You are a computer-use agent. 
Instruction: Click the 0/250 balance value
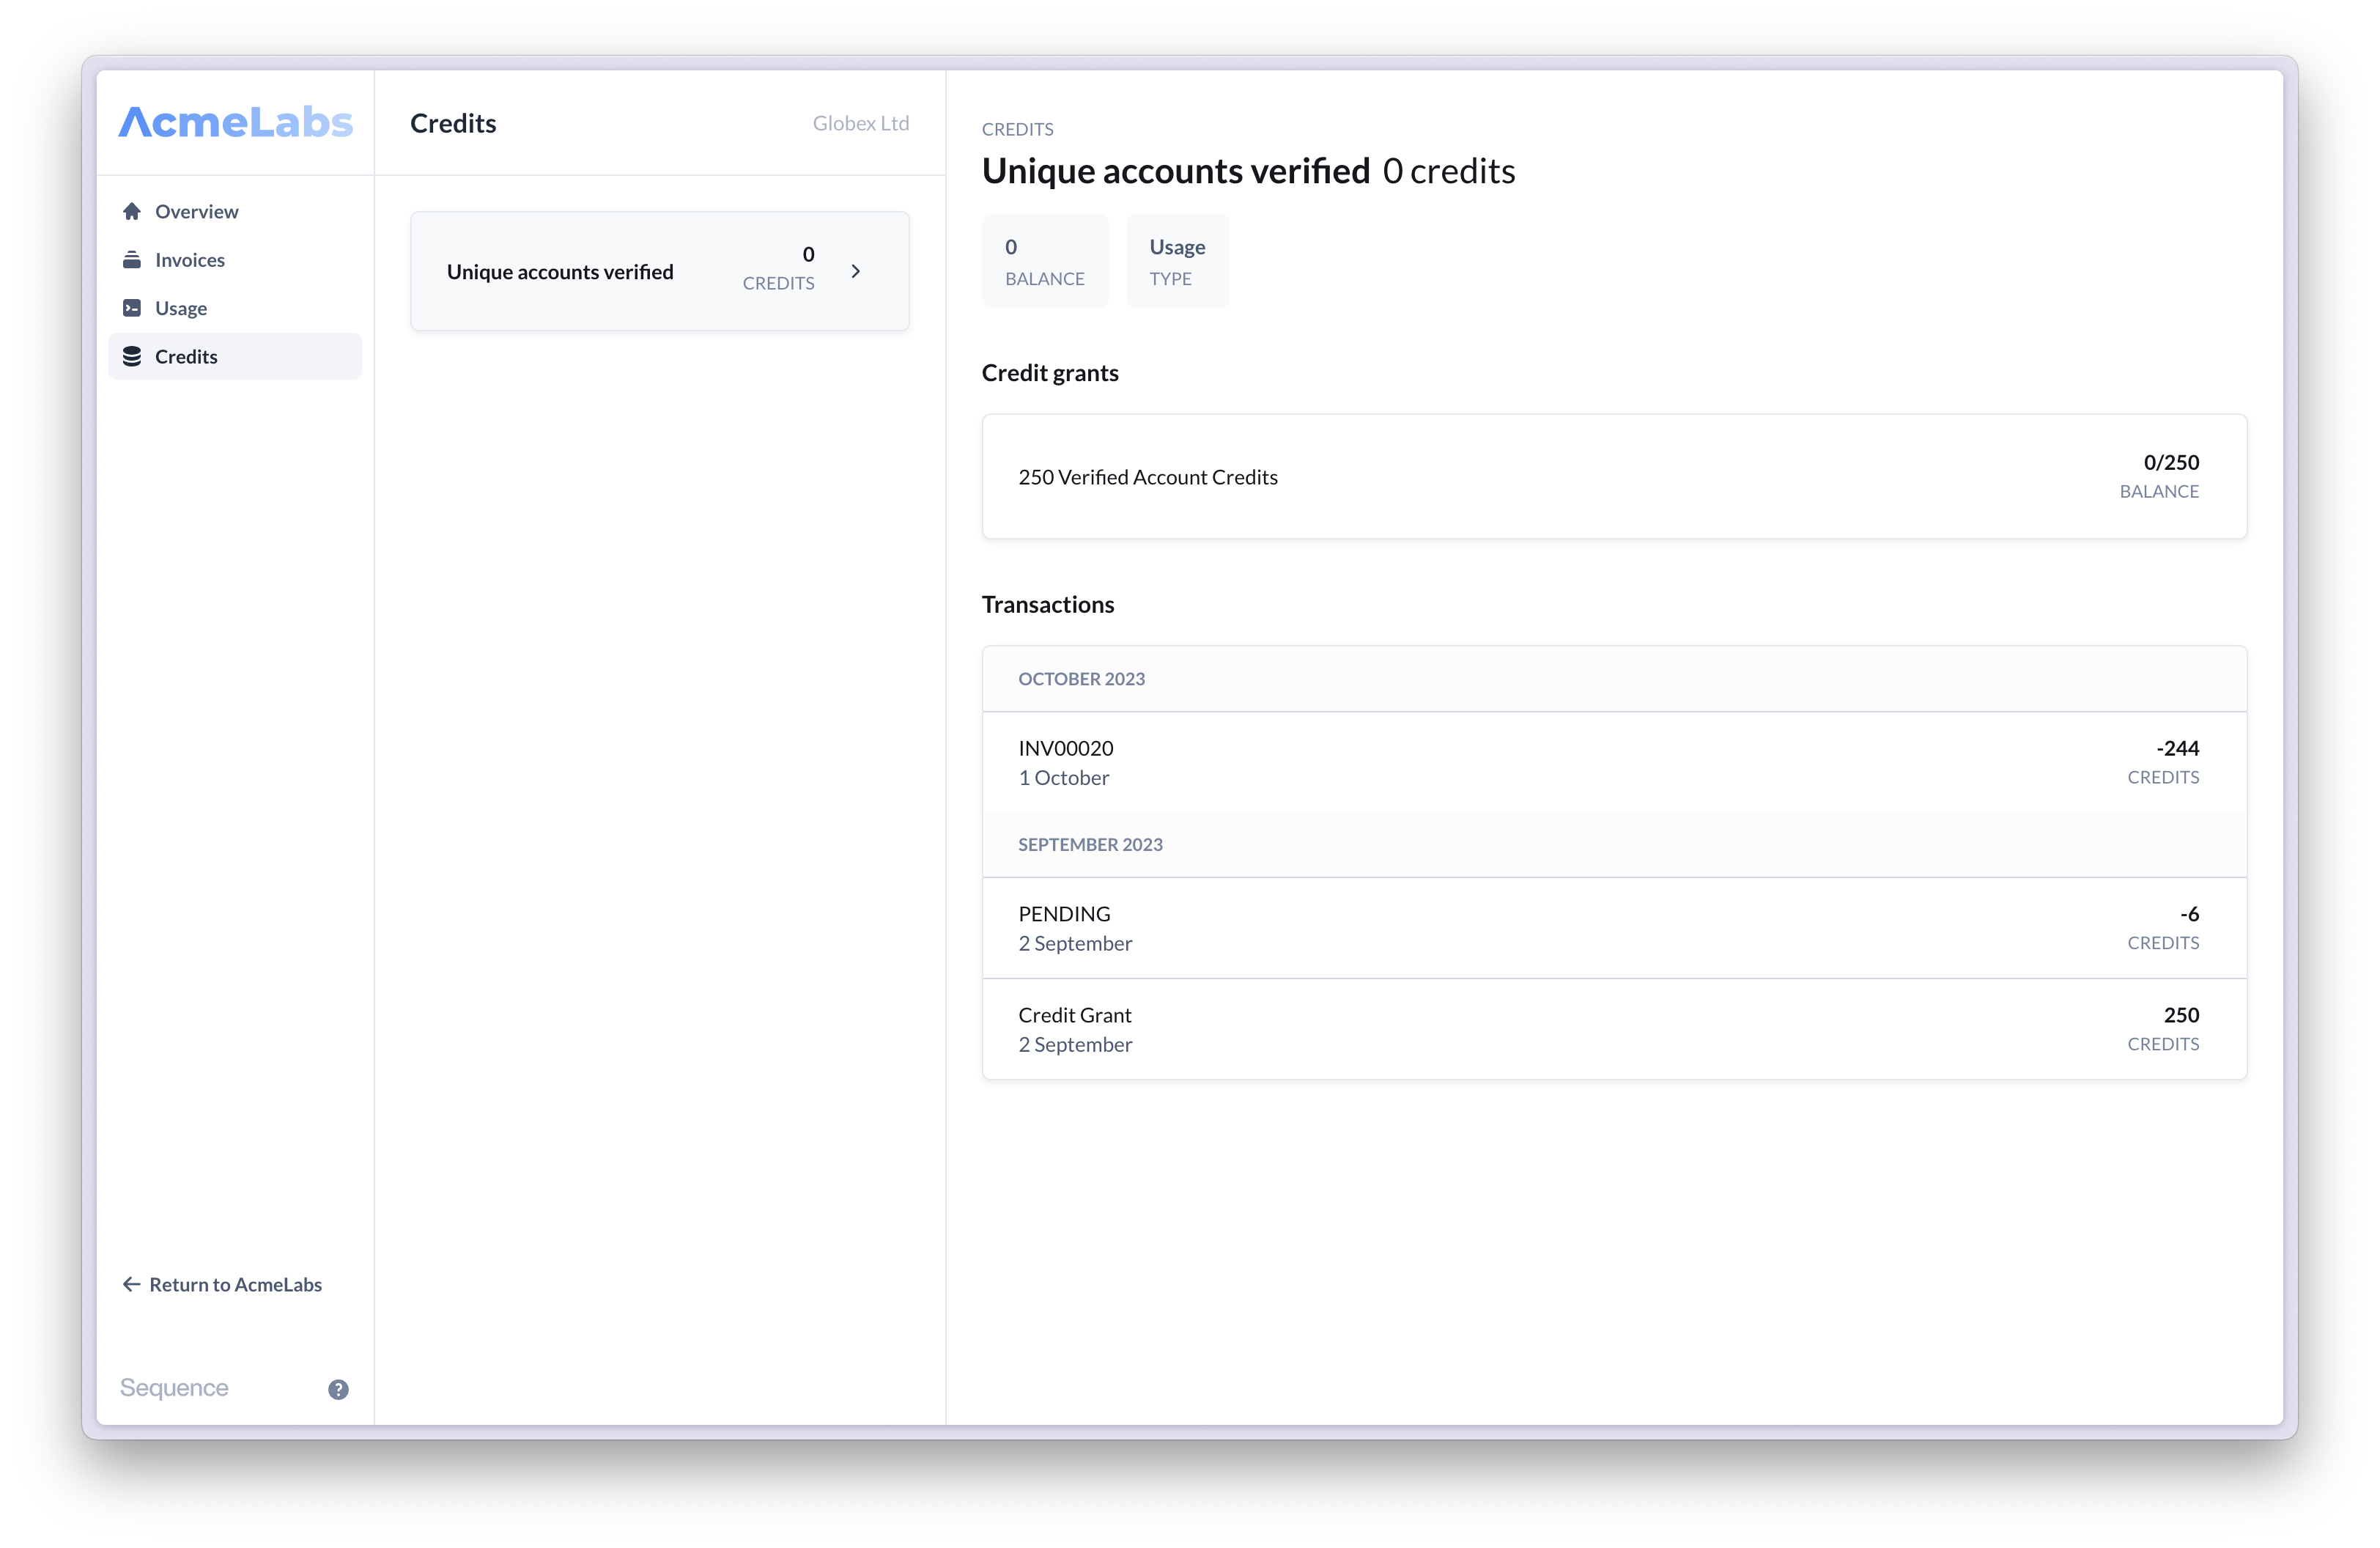[2171, 462]
